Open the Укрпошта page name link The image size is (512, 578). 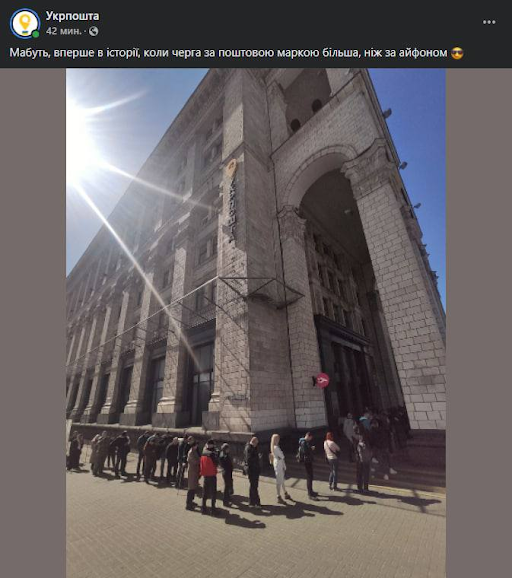tap(72, 16)
